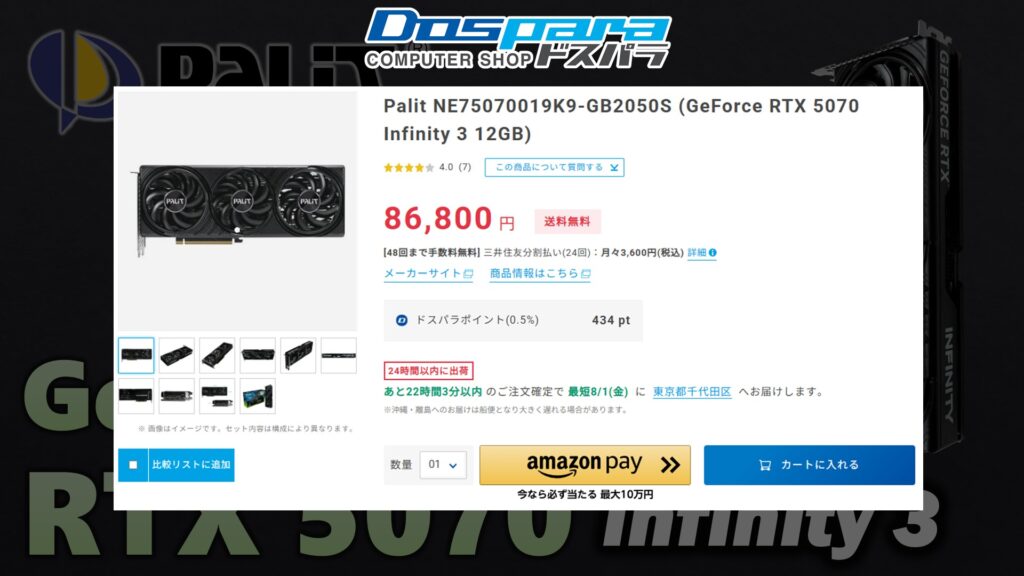Image resolution: width=1024 pixels, height=576 pixels.
Task: Open the 詳細 installment details link
Action: pyautogui.click(x=697, y=253)
